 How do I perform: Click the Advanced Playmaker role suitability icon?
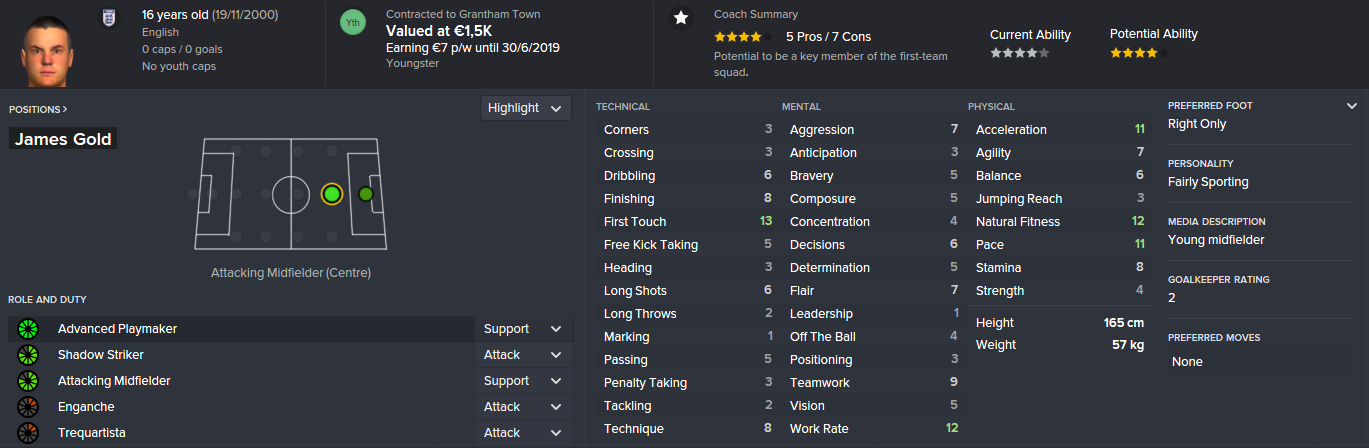tap(27, 329)
